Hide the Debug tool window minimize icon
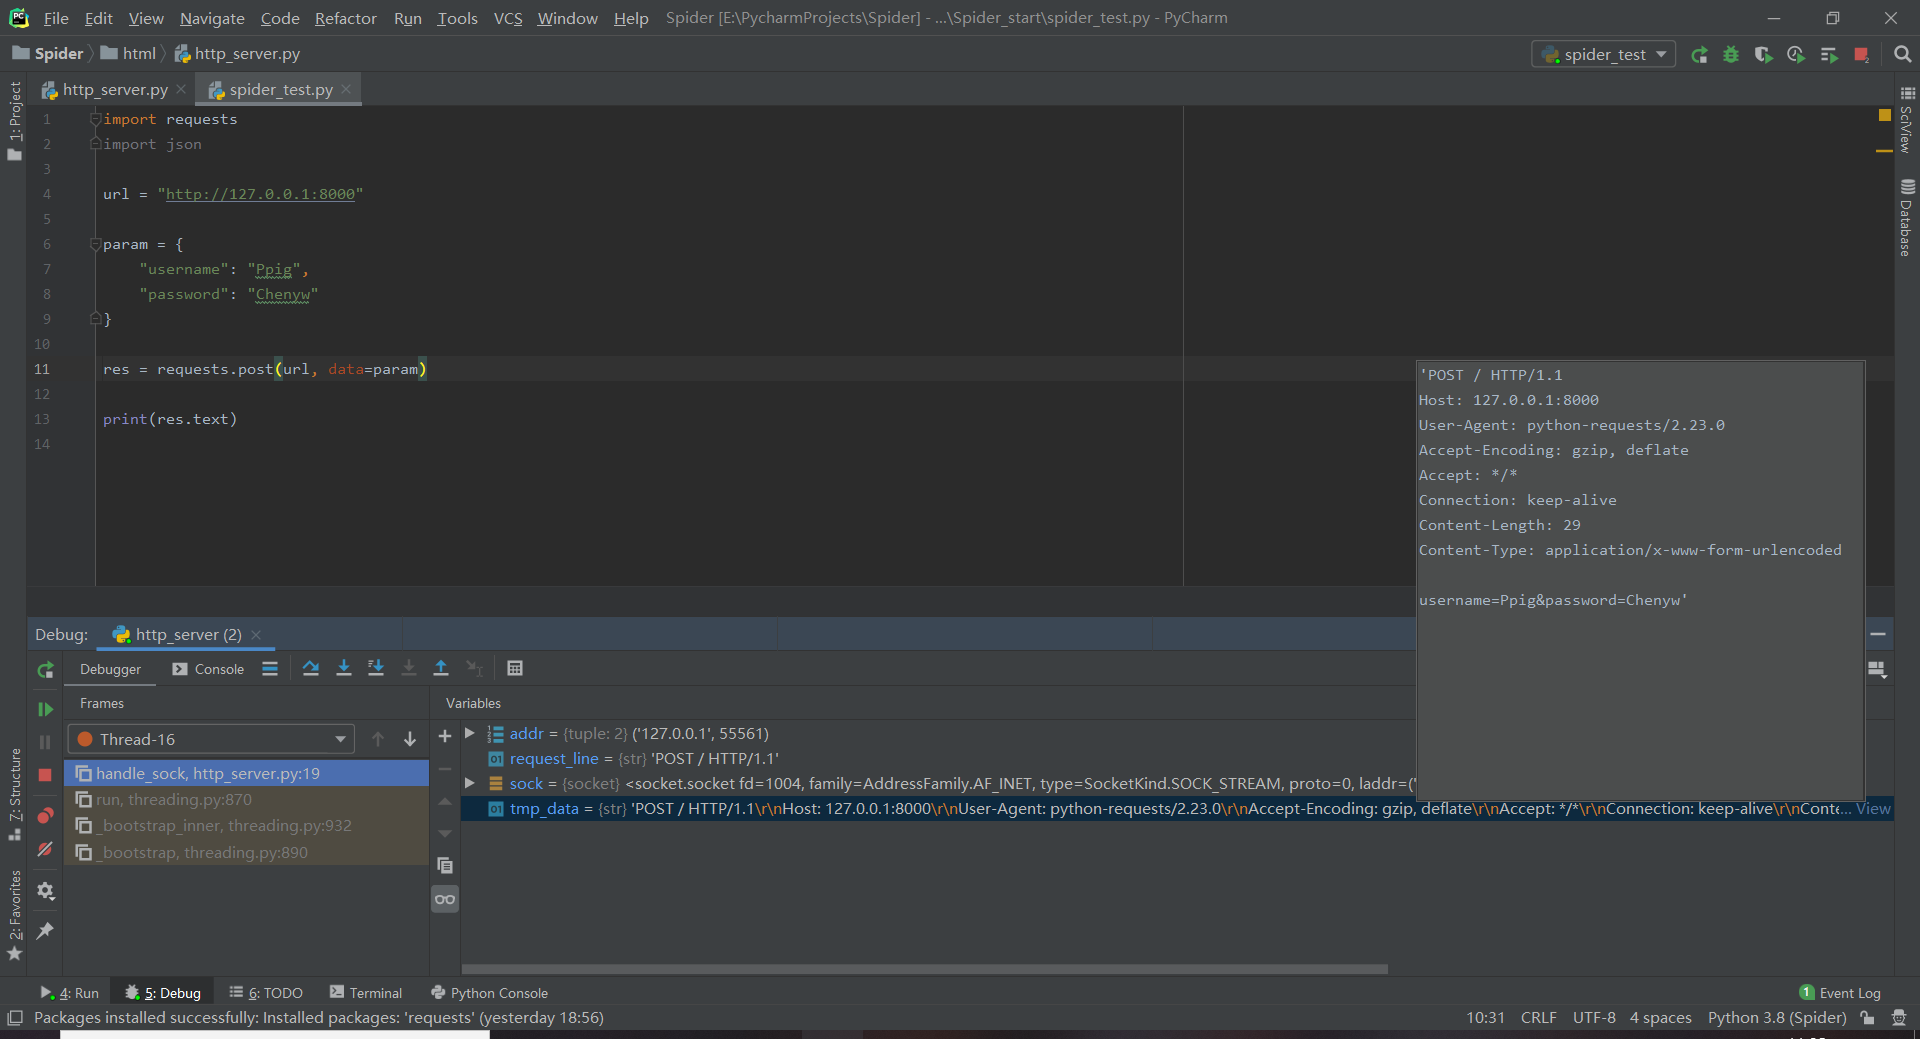Image resolution: width=1920 pixels, height=1039 pixels. tap(1878, 634)
